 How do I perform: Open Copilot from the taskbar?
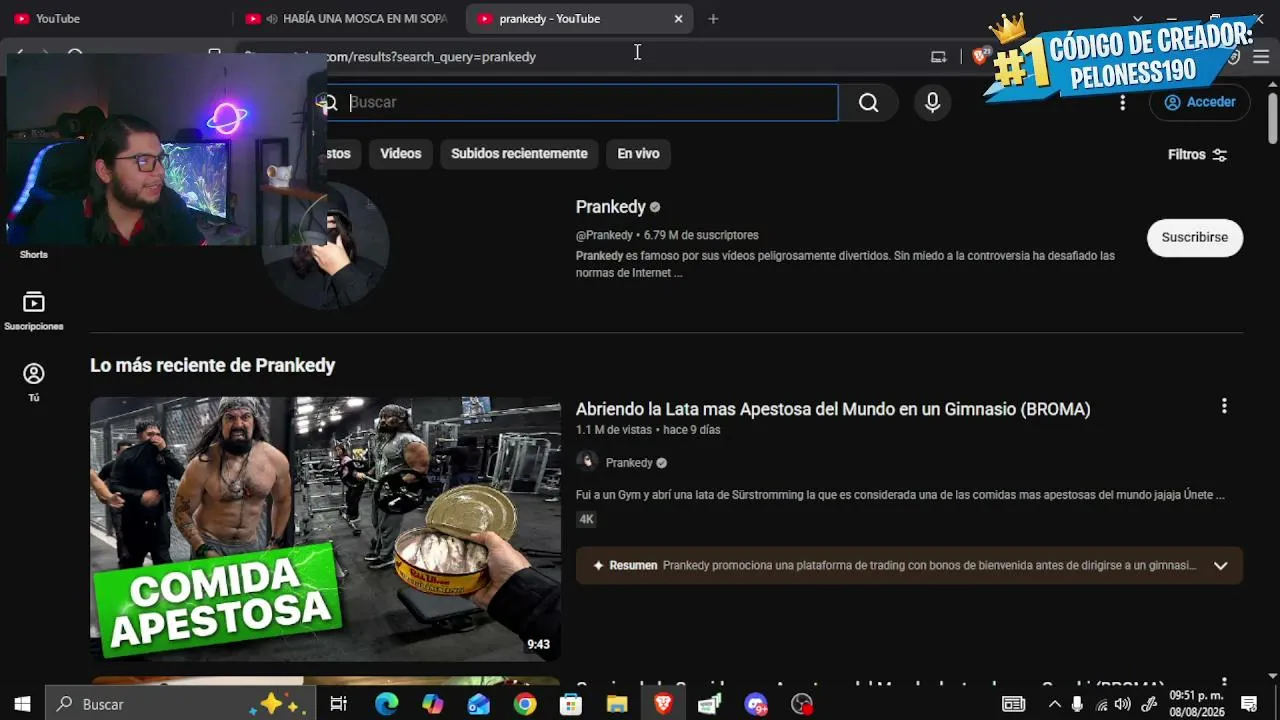coord(432,704)
